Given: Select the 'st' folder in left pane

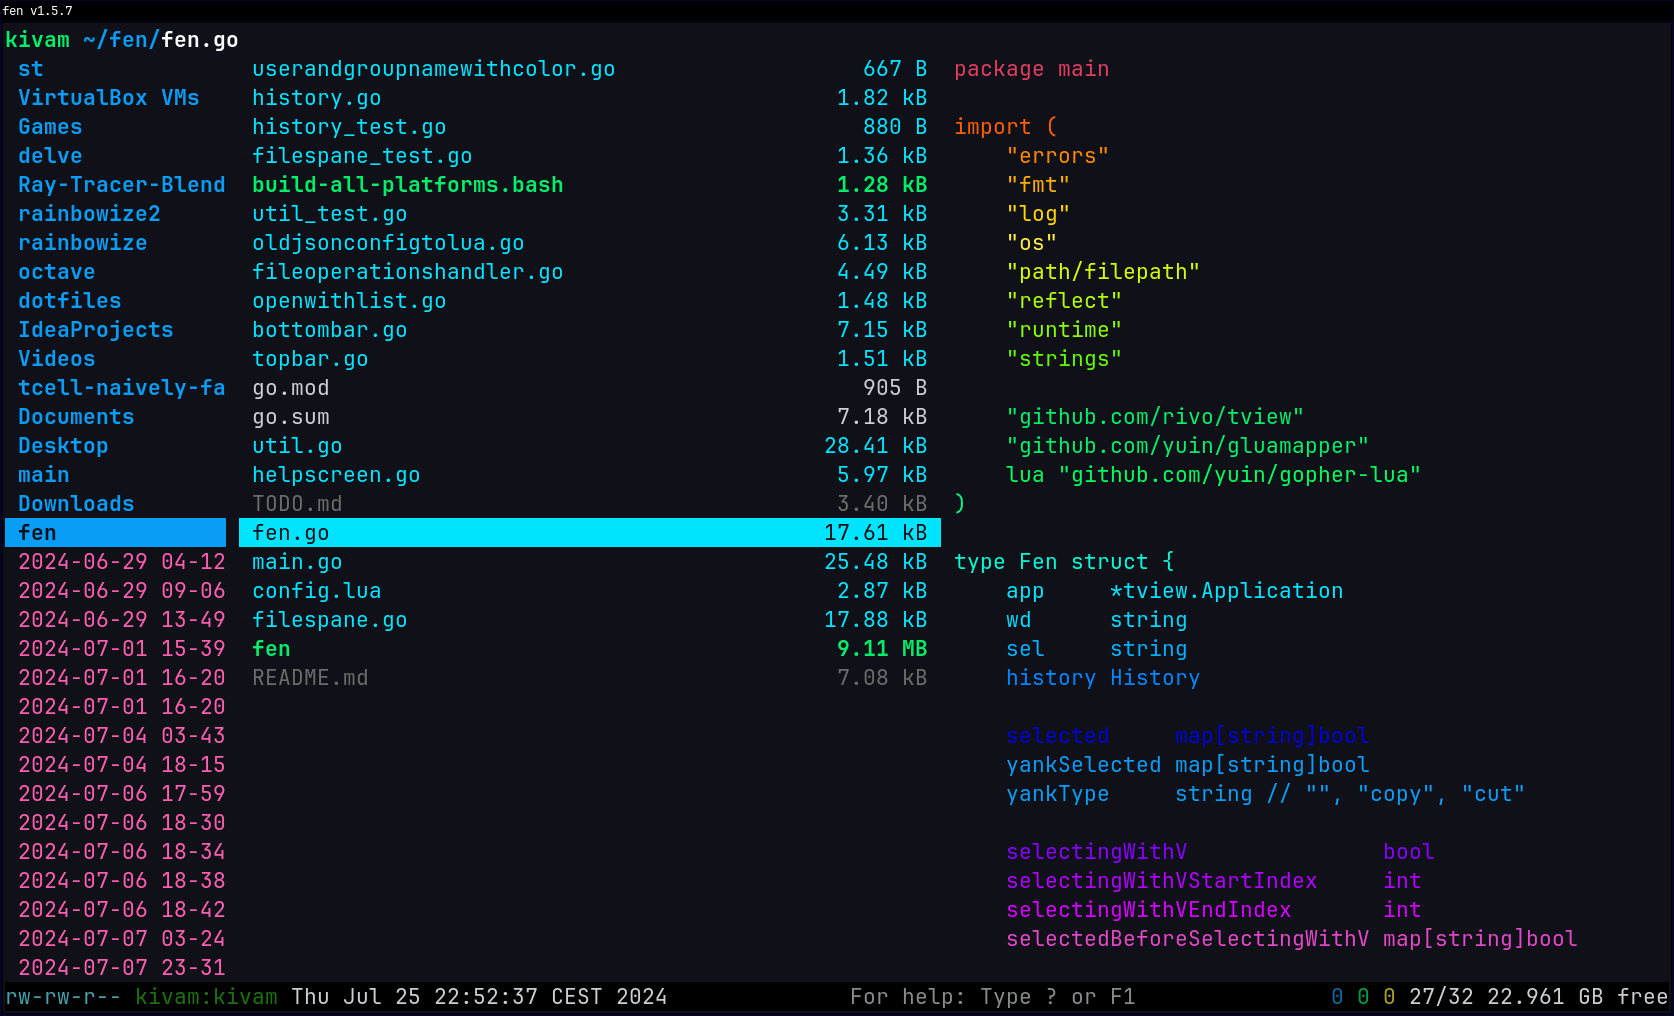Looking at the screenshot, I should click(31, 69).
